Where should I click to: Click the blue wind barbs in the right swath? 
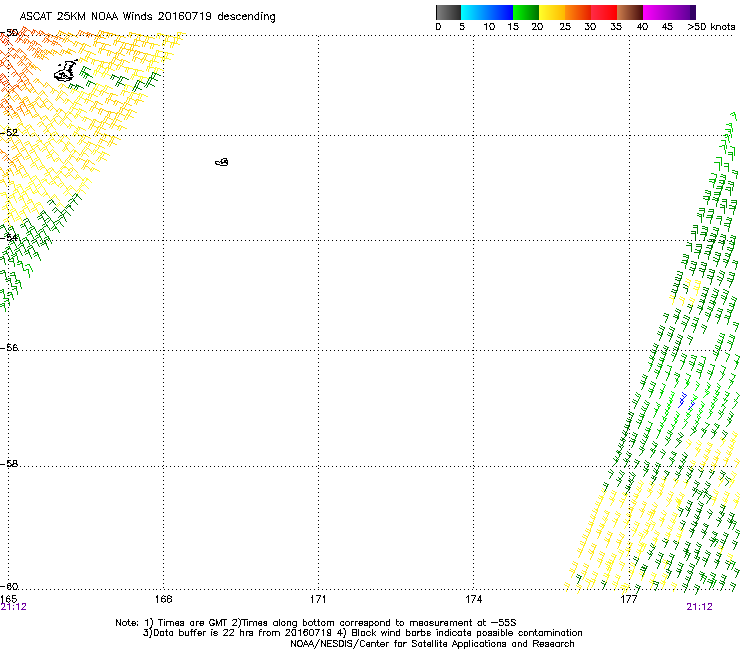687,401
